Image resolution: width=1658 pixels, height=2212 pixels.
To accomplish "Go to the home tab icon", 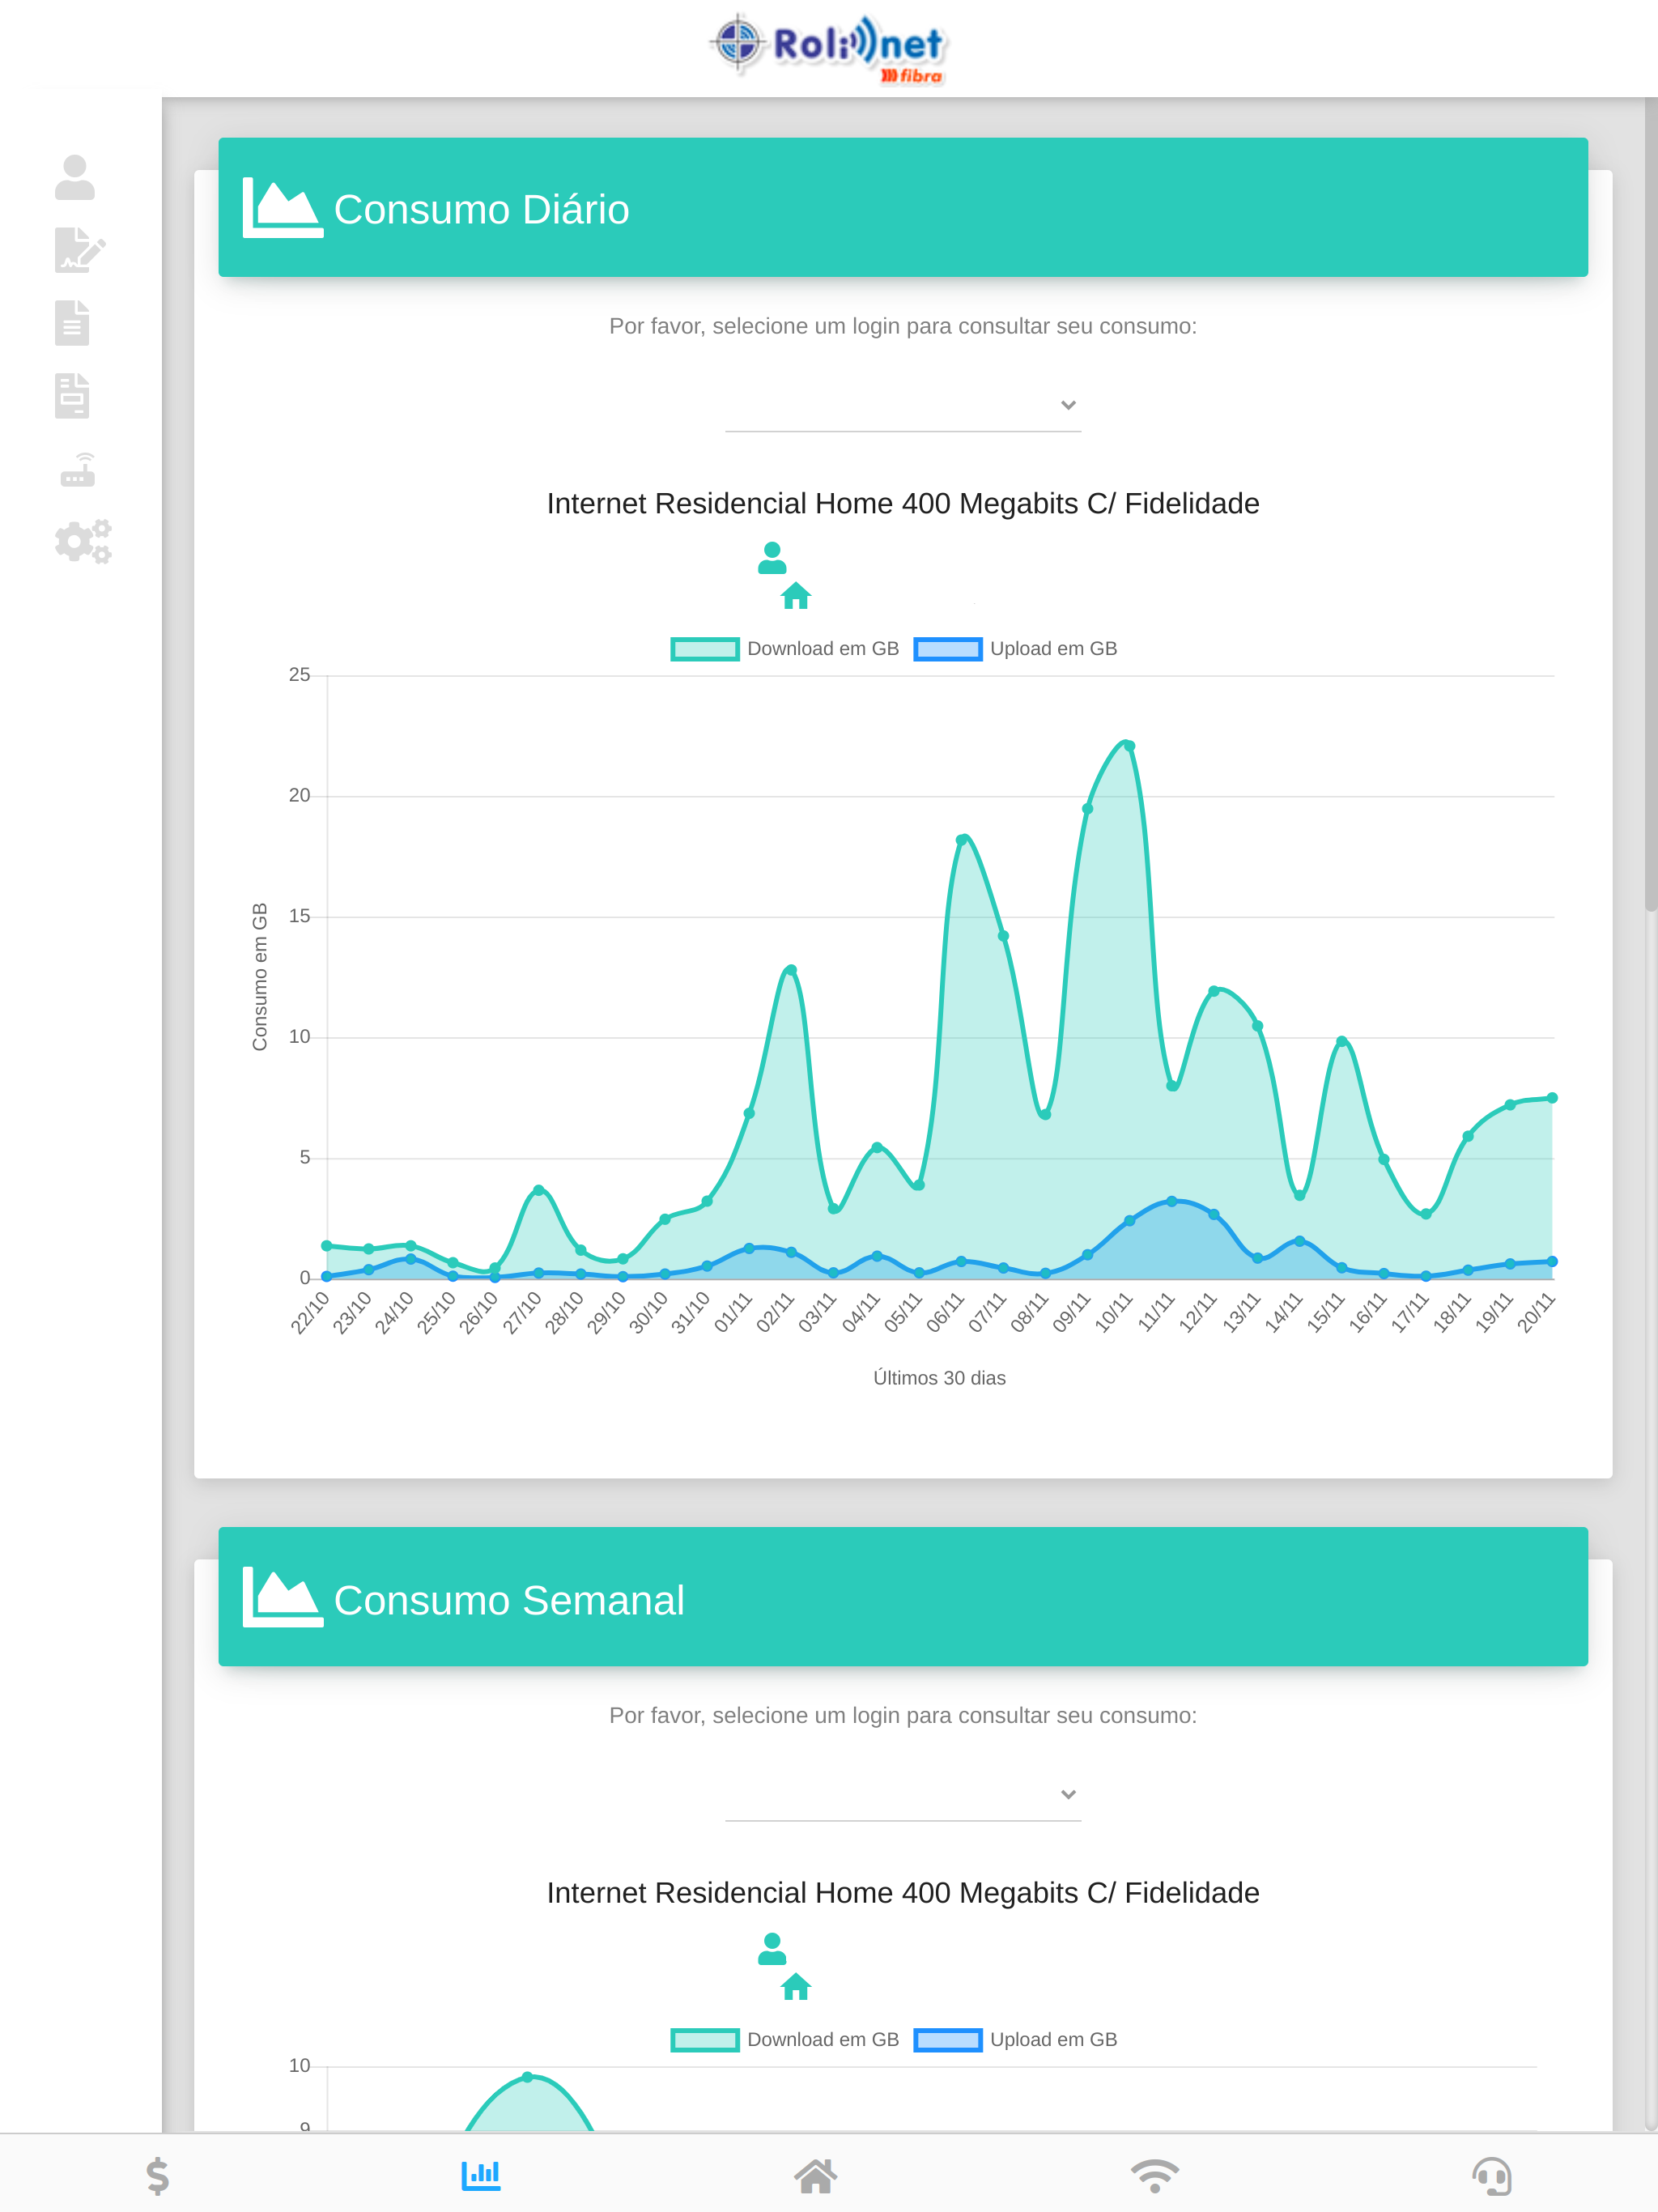I will coord(815,2176).
